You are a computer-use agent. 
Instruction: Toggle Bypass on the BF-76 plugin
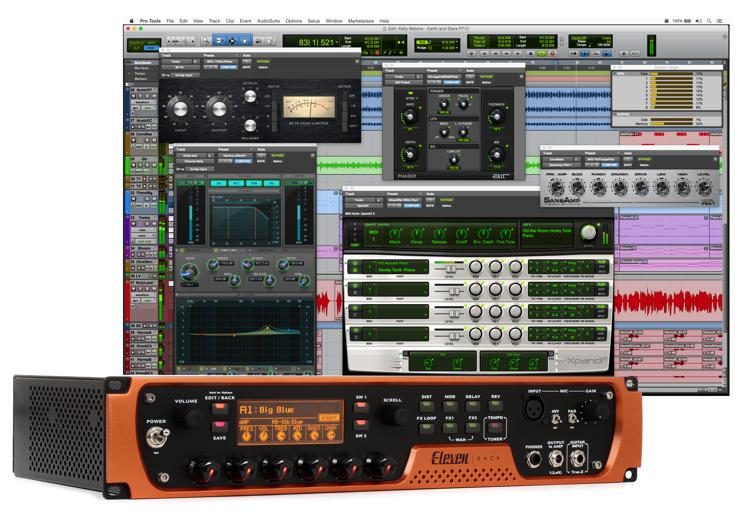click(x=263, y=61)
